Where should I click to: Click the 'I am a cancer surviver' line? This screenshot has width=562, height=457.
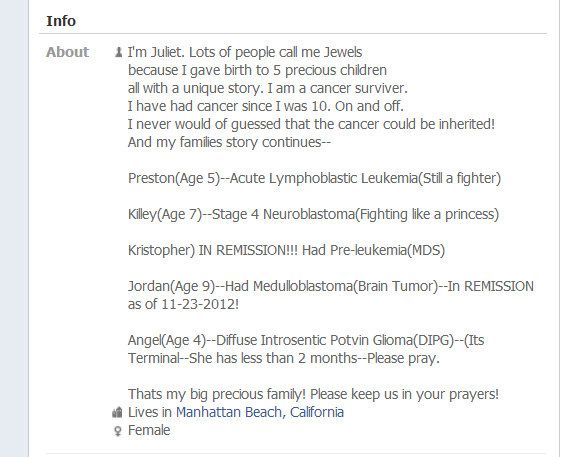(x=268, y=88)
